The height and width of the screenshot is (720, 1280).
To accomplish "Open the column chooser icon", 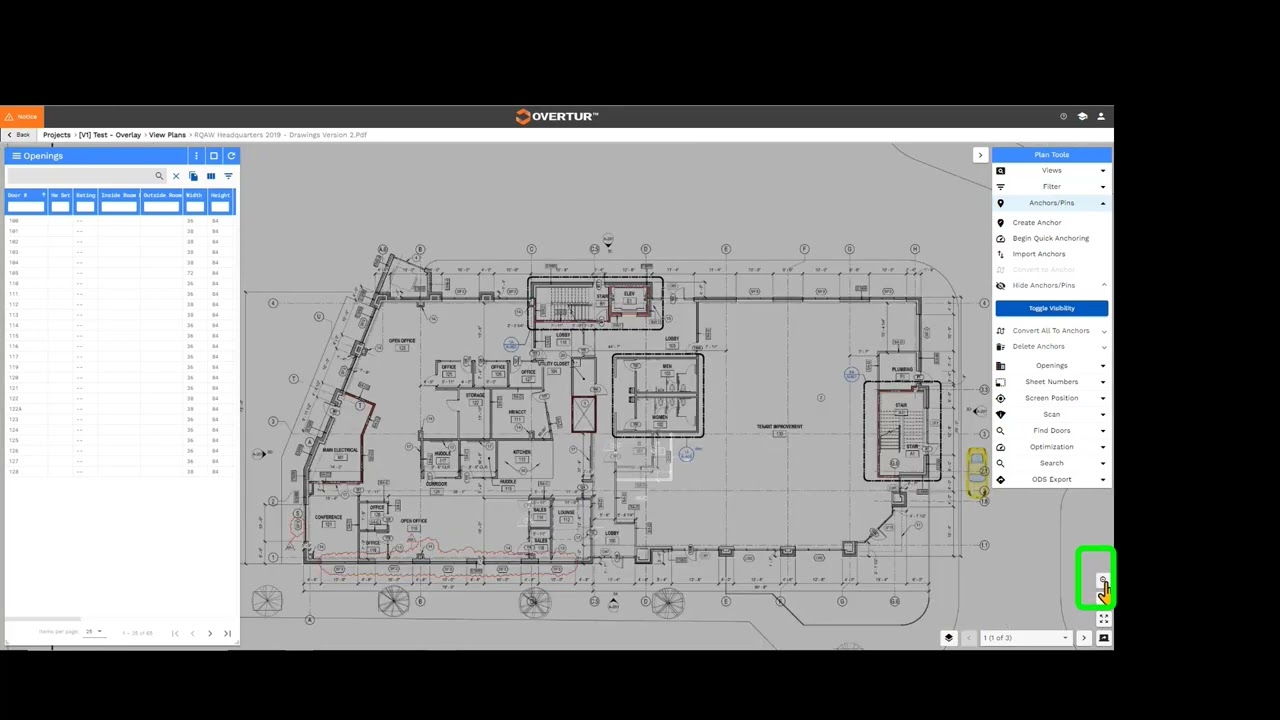I will [x=210, y=176].
